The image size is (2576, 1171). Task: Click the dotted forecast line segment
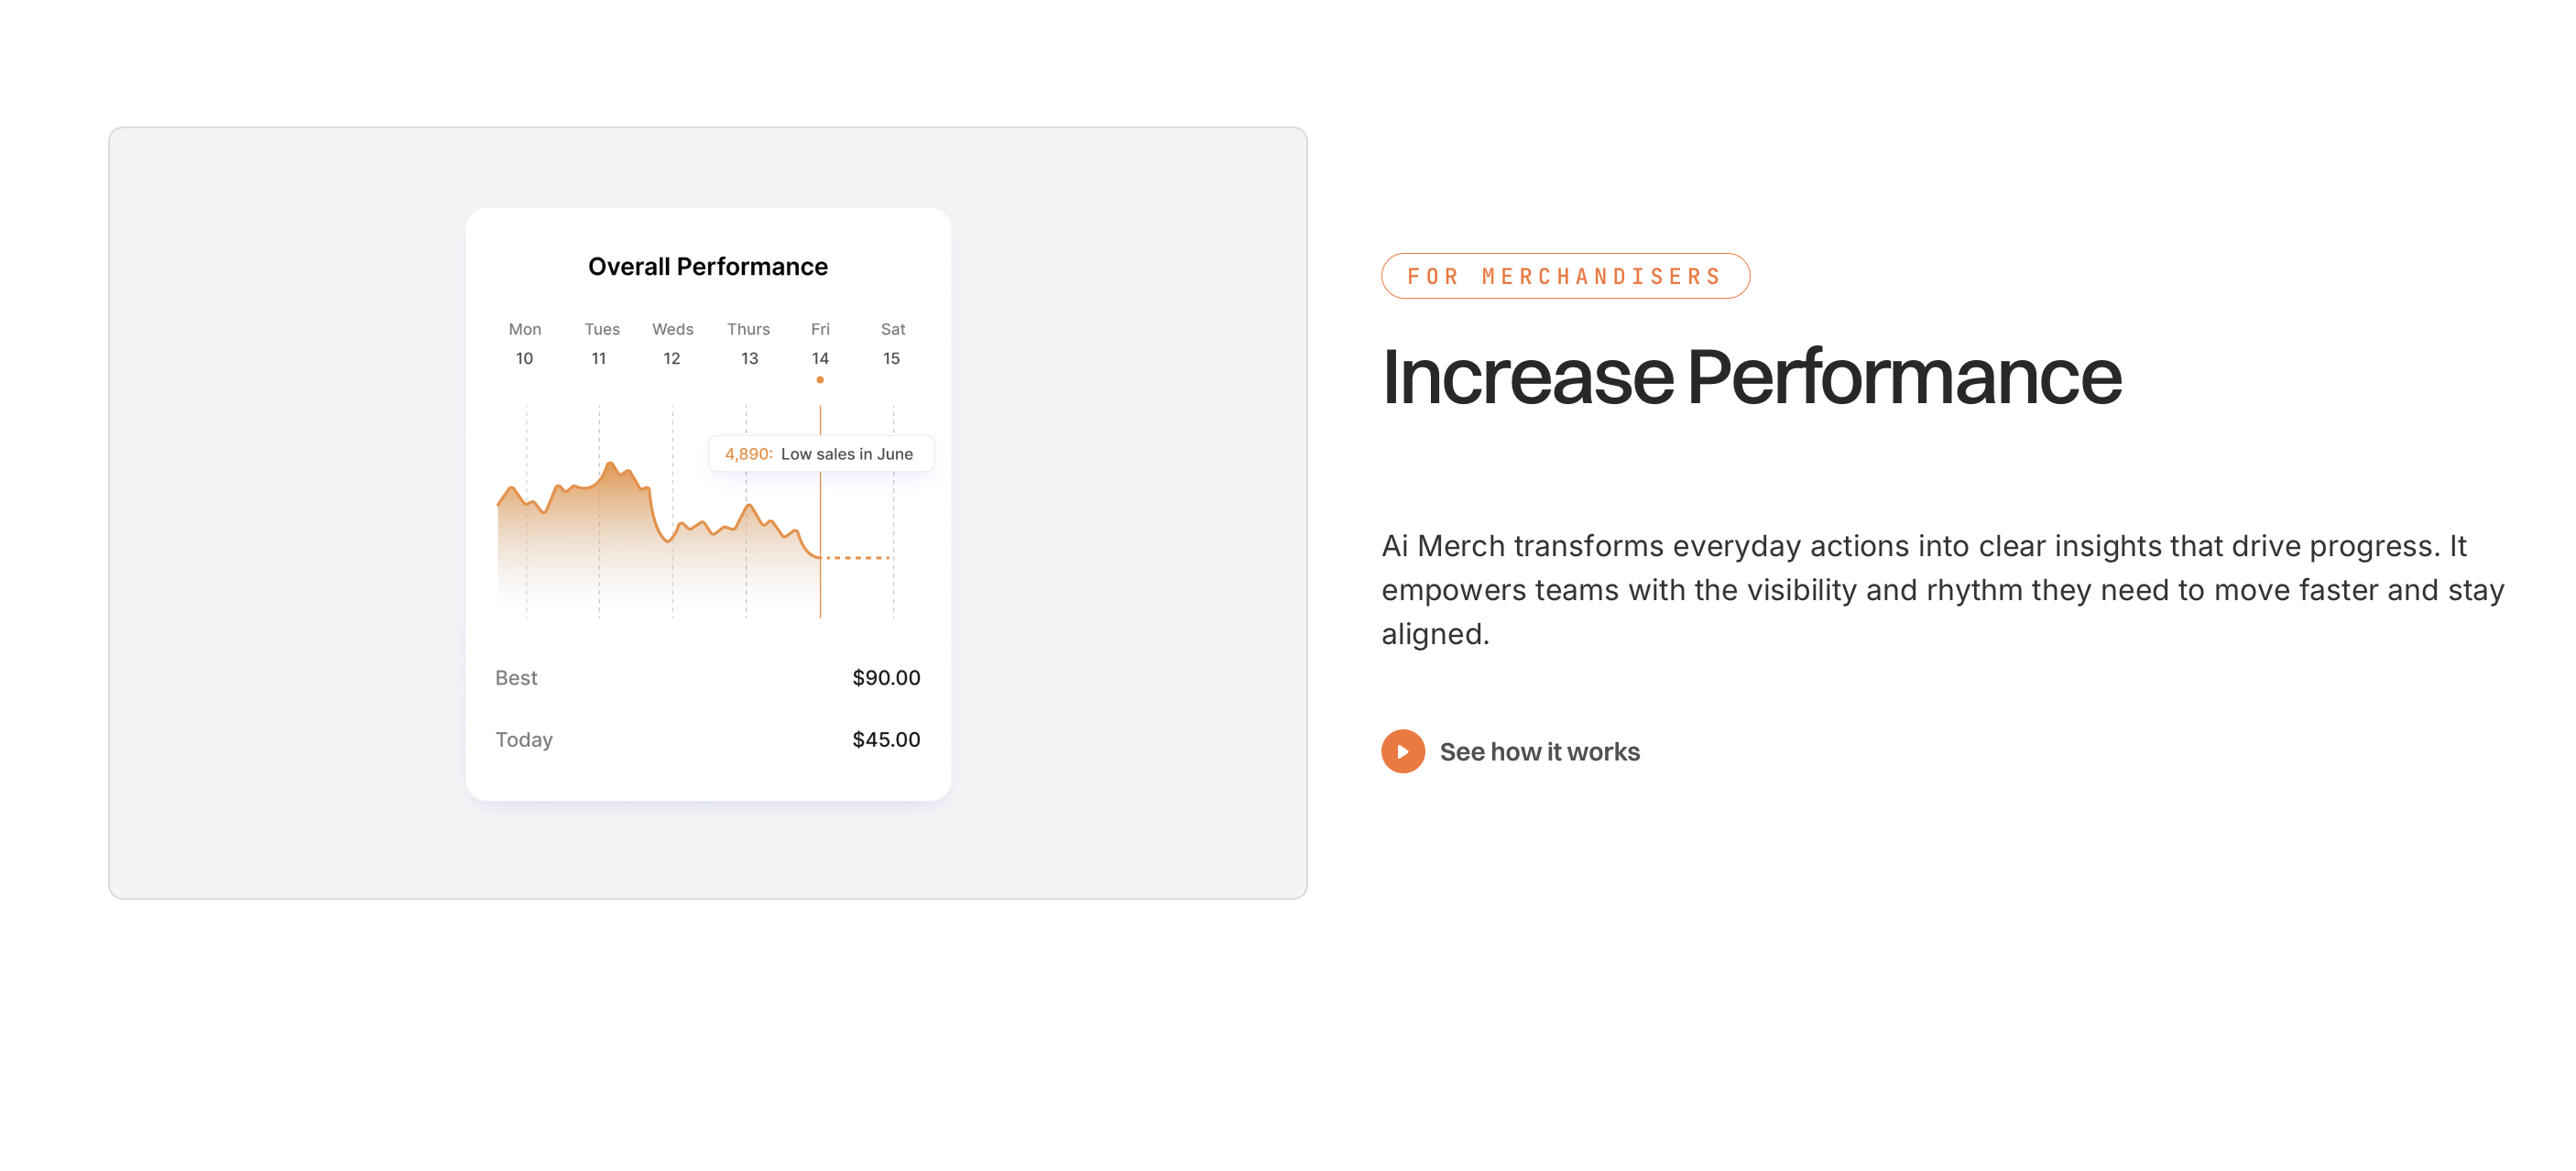(x=857, y=557)
